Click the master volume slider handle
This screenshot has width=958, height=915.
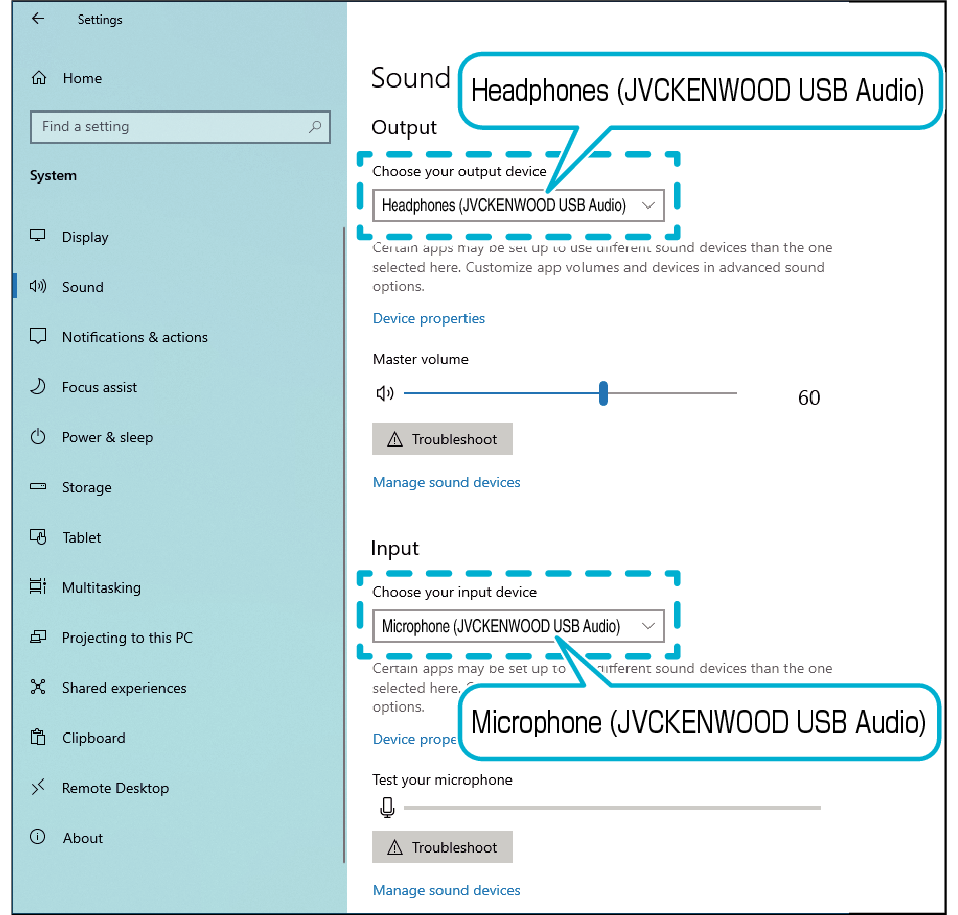[603, 394]
